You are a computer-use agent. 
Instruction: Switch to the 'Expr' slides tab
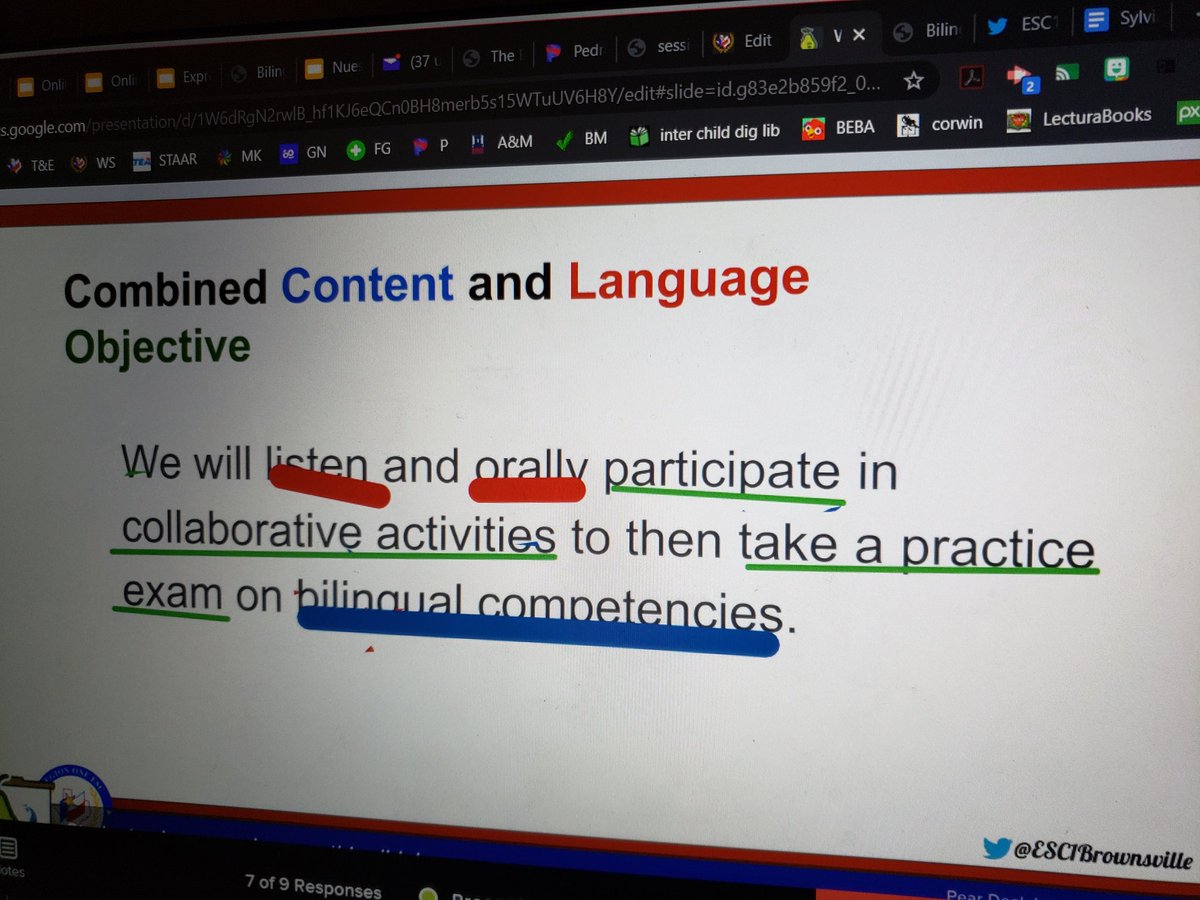181,76
